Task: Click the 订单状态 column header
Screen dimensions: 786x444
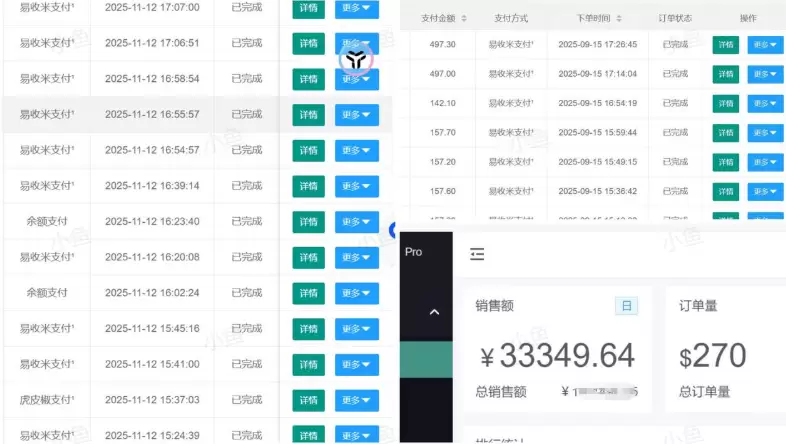Action: click(x=675, y=18)
